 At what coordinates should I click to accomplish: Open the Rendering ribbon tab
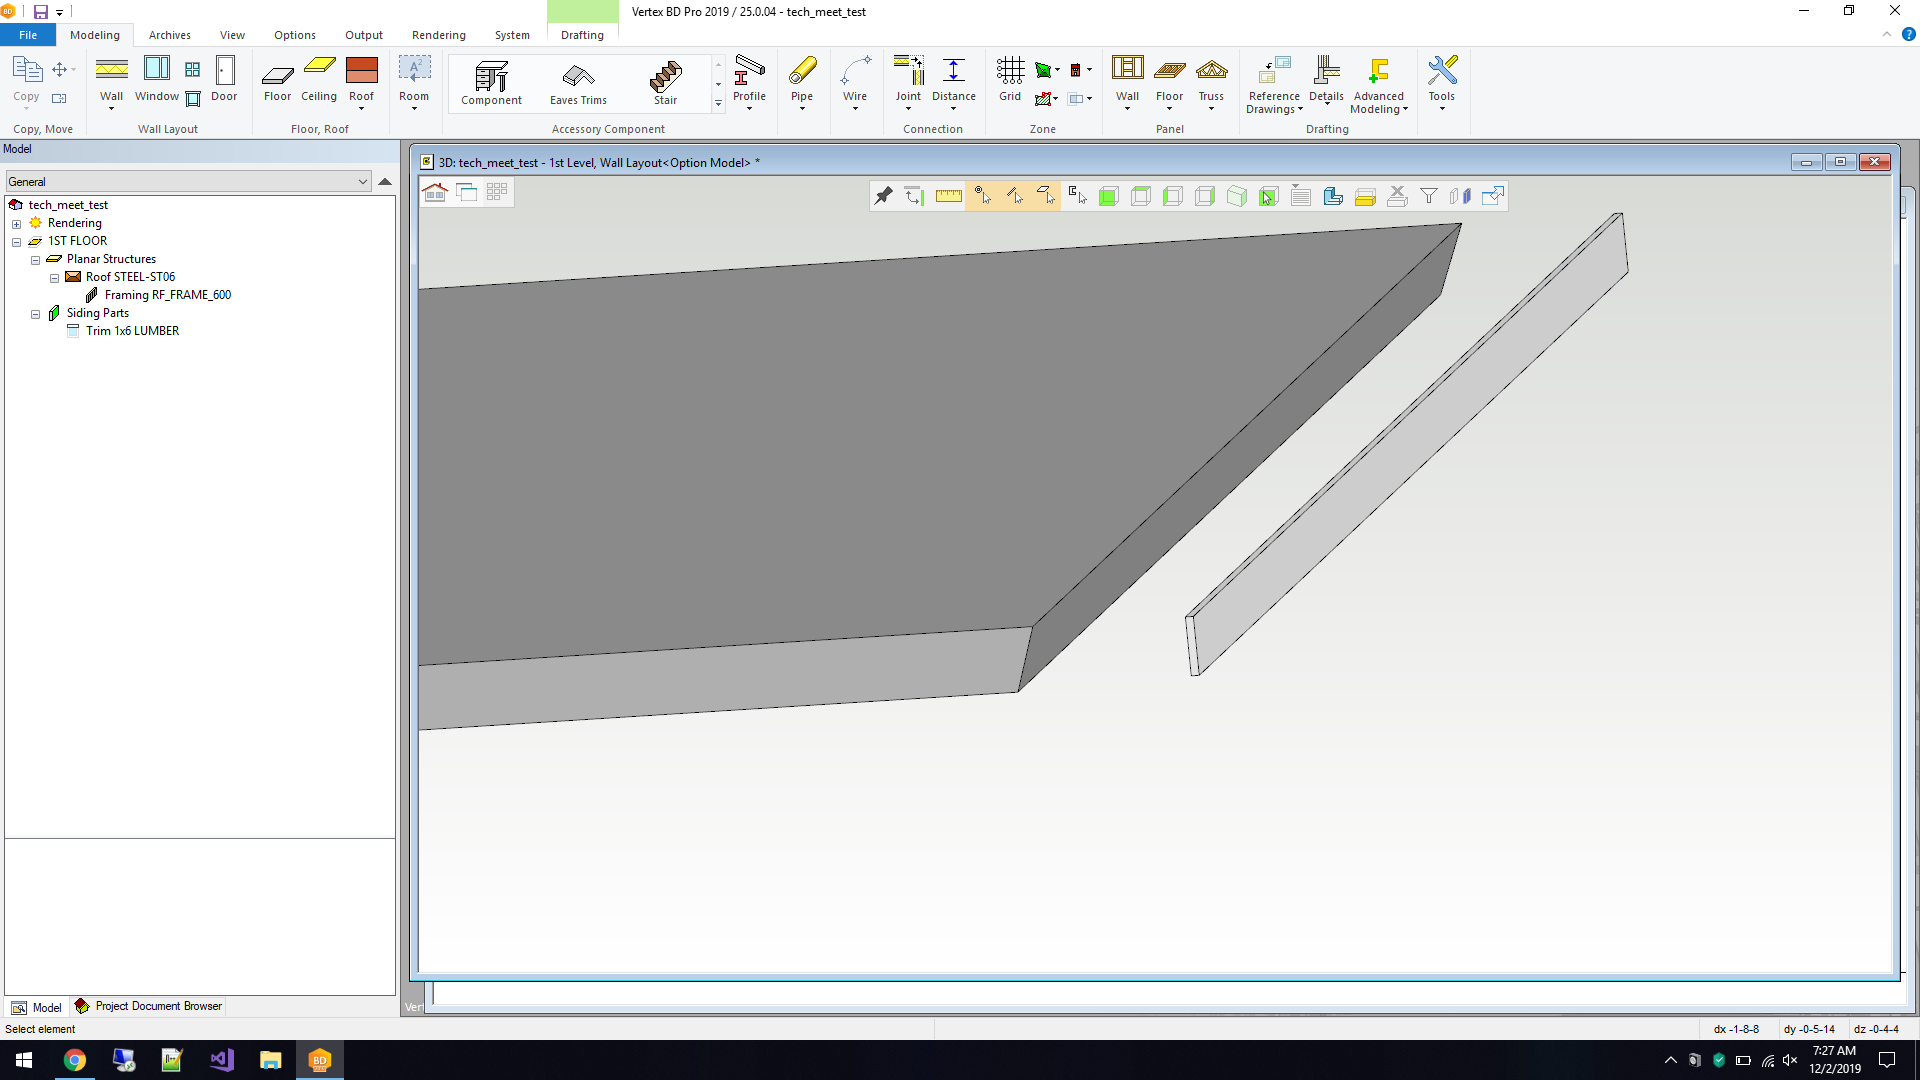click(438, 35)
